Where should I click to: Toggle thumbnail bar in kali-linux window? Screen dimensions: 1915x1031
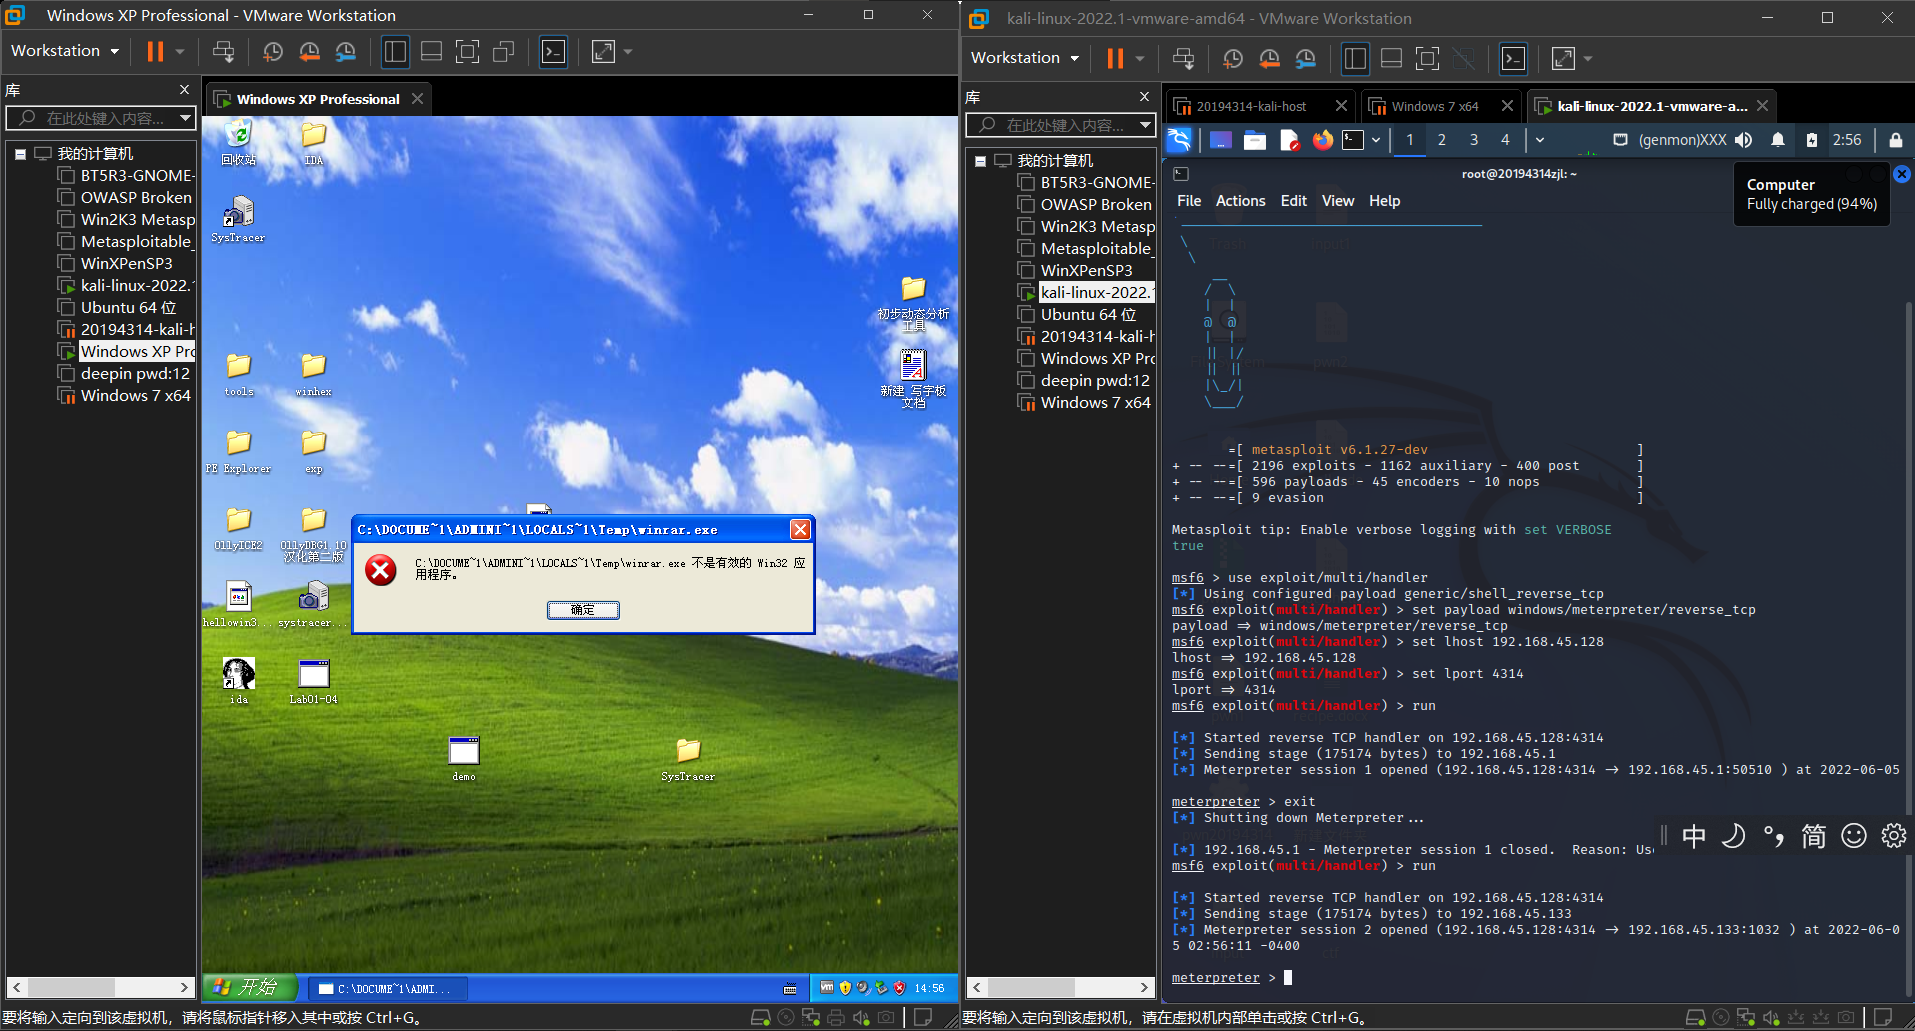(x=1391, y=58)
